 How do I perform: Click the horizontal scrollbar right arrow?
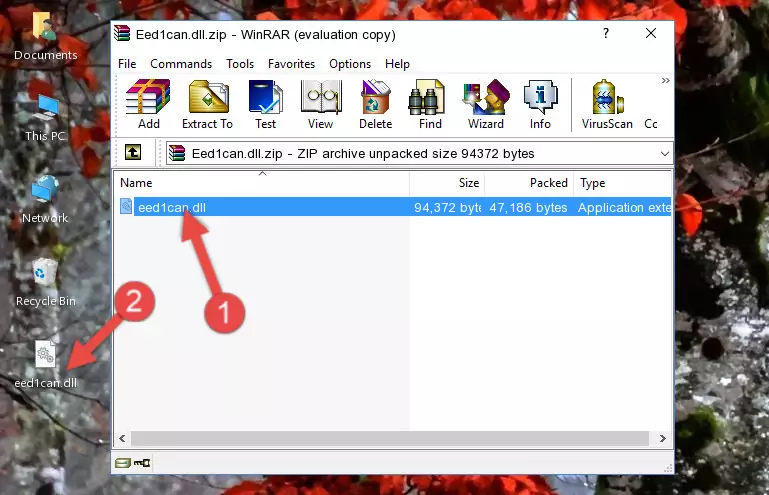[x=663, y=439]
